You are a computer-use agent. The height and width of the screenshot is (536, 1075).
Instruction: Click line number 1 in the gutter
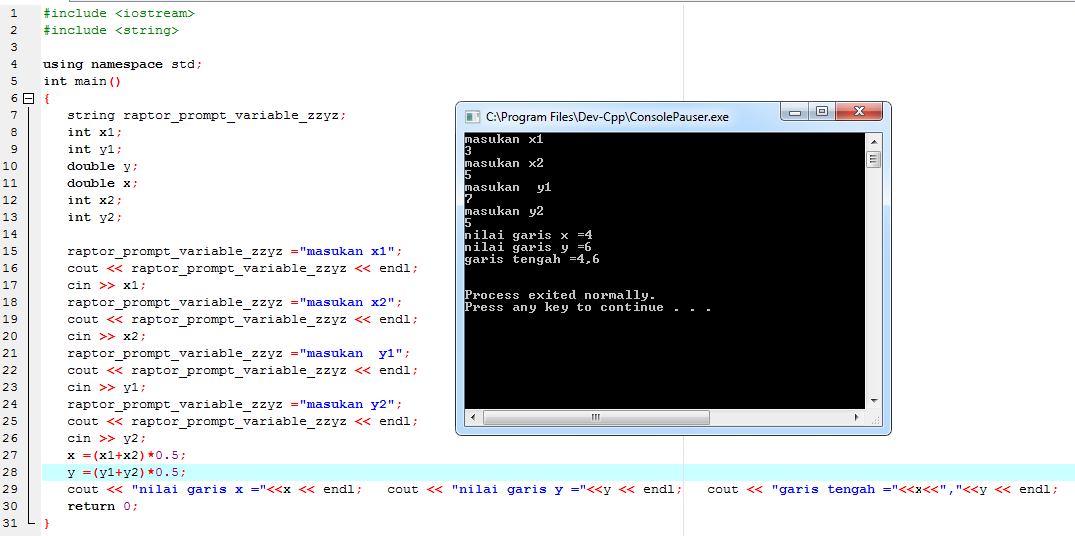tap(14, 13)
